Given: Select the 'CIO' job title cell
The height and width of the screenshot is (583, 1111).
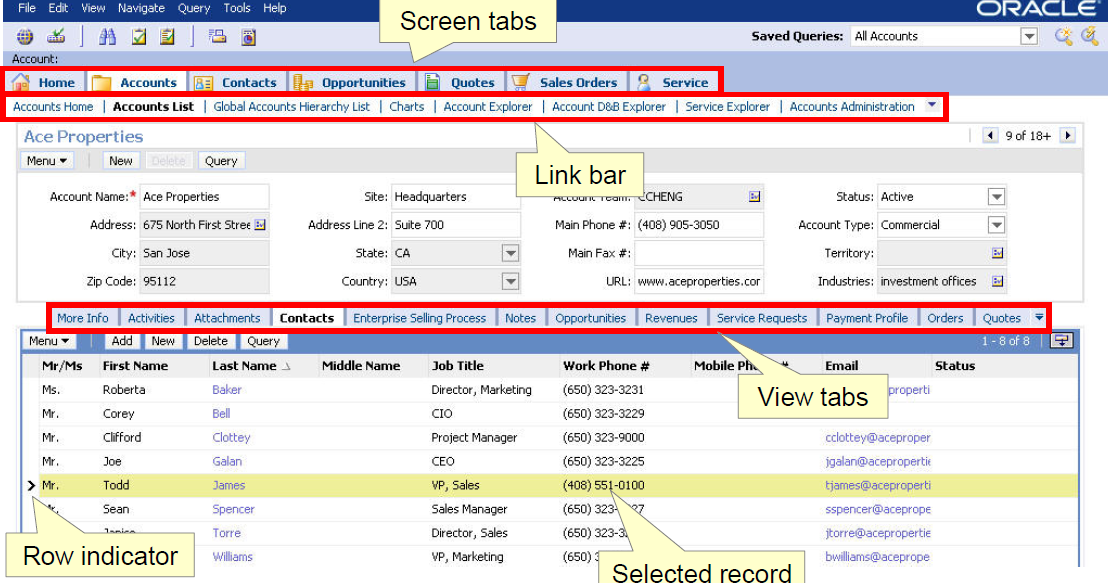Looking at the screenshot, I should 442,414.
